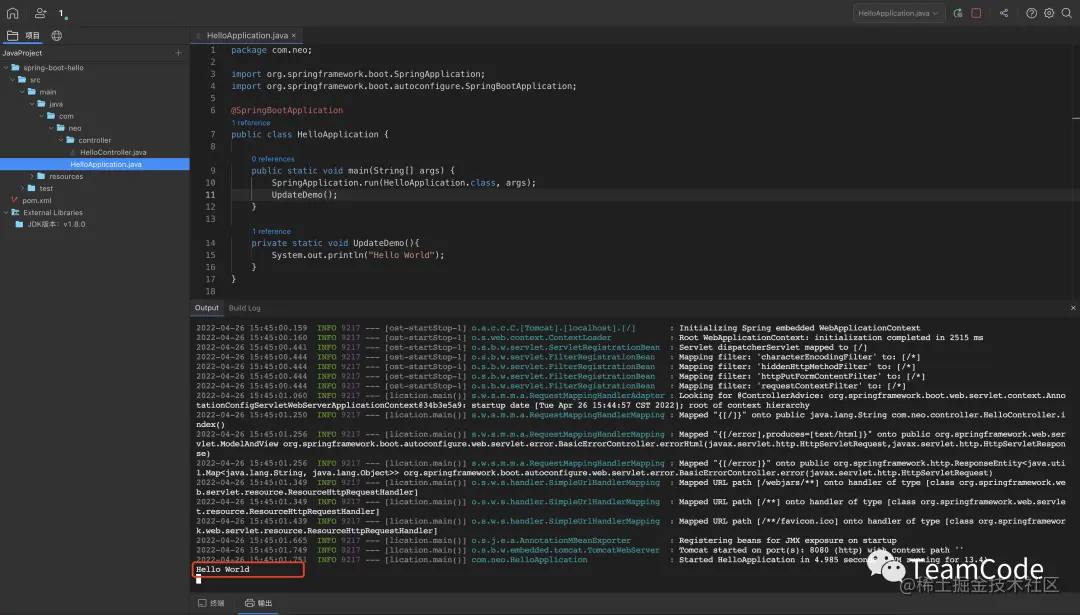Expand the resources folder
This screenshot has width=1080, height=615.
32,176
